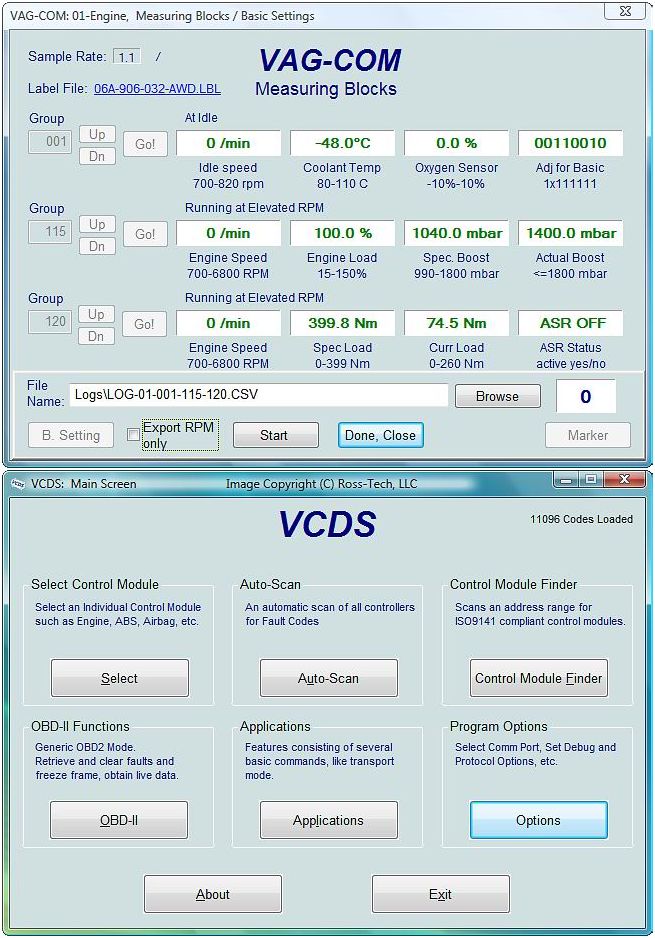Screen dimensions: 655x938
Task: Click the log File Name input field
Action: click(258, 395)
